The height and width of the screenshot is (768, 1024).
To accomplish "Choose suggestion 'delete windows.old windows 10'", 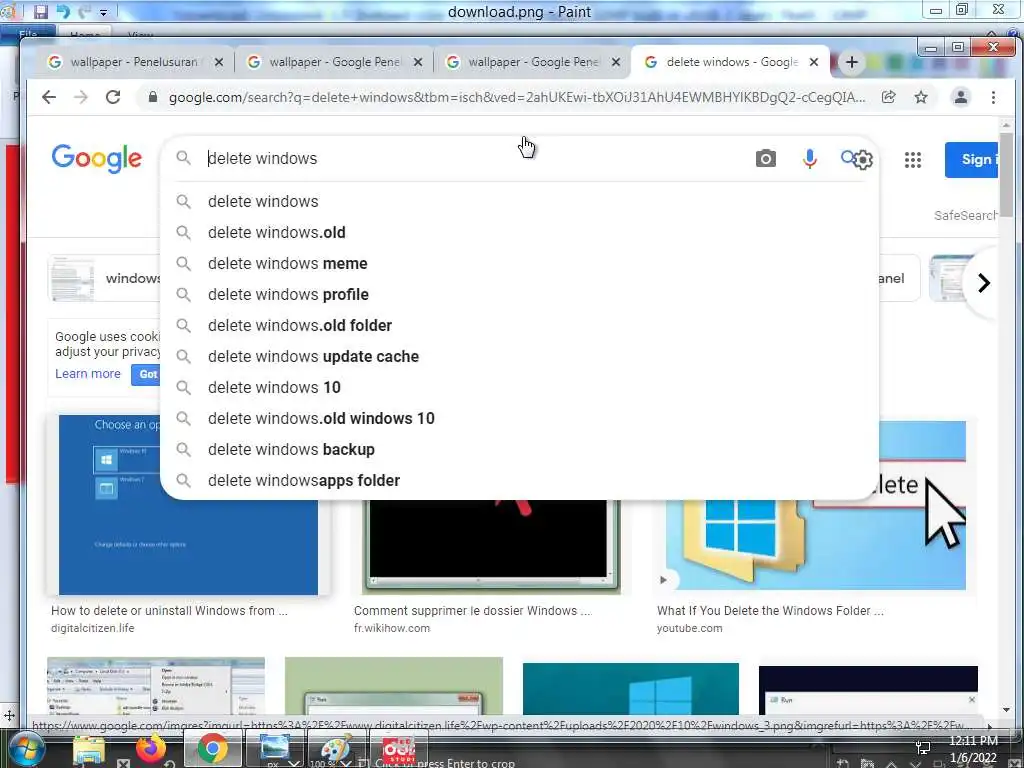I will [x=519, y=419].
